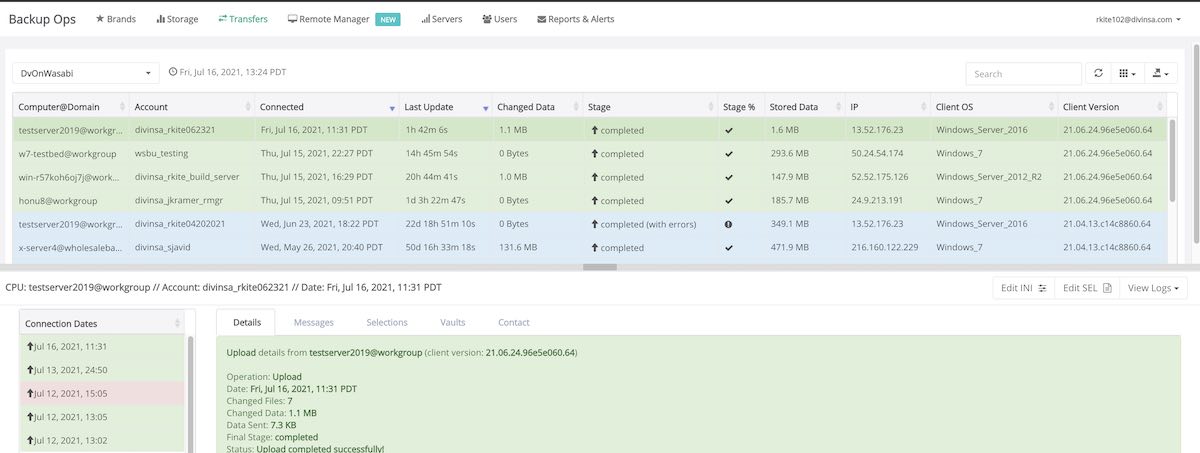Viewport: 1200px width, 453px height.
Task: Open the export dropdown
Action: tap(1160, 73)
